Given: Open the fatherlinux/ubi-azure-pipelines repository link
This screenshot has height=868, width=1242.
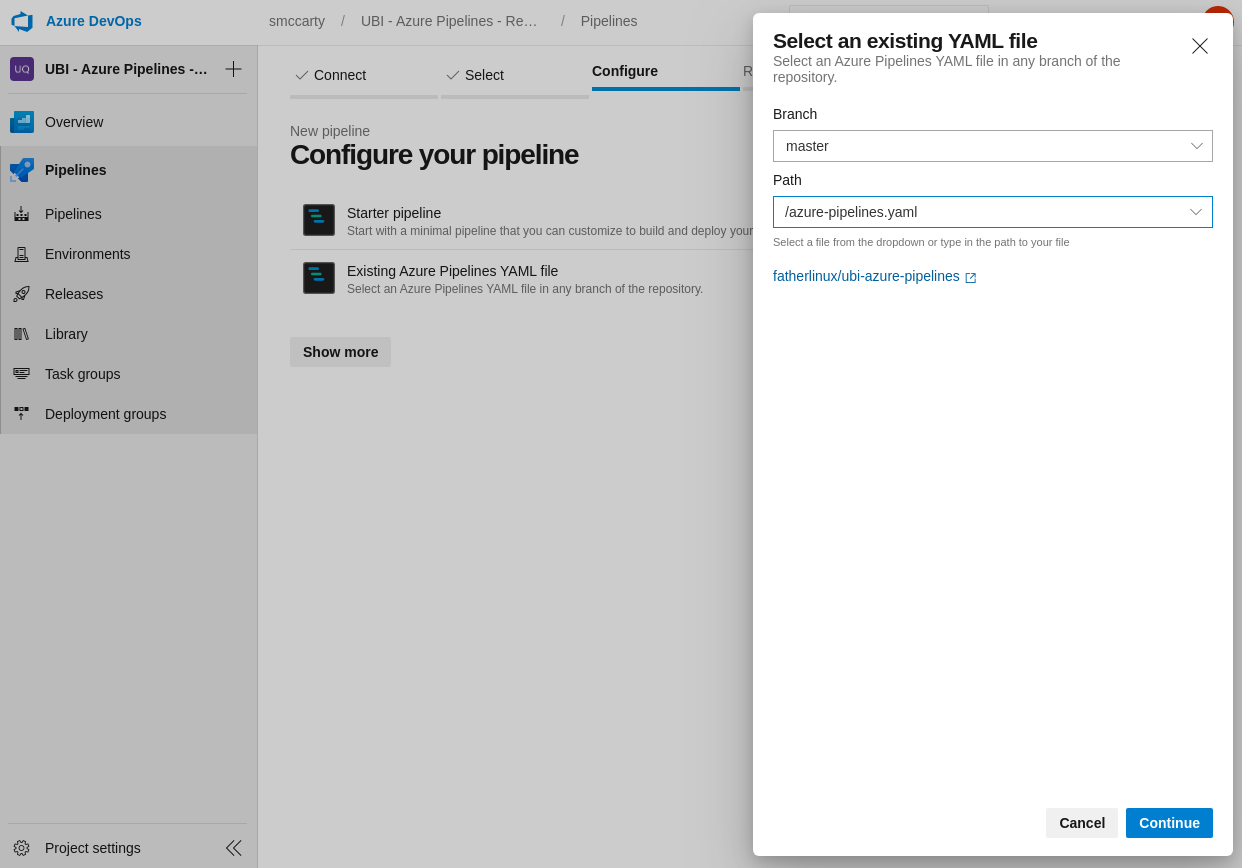Looking at the screenshot, I should [866, 276].
